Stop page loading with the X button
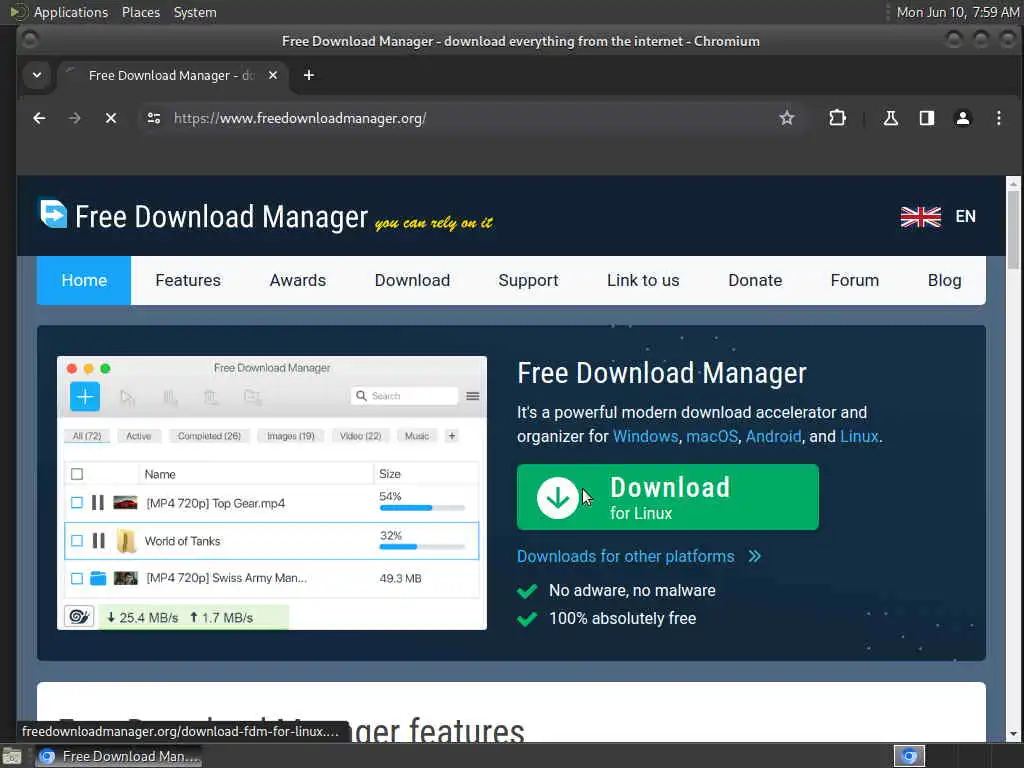The height and width of the screenshot is (768, 1024). (x=111, y=118)
